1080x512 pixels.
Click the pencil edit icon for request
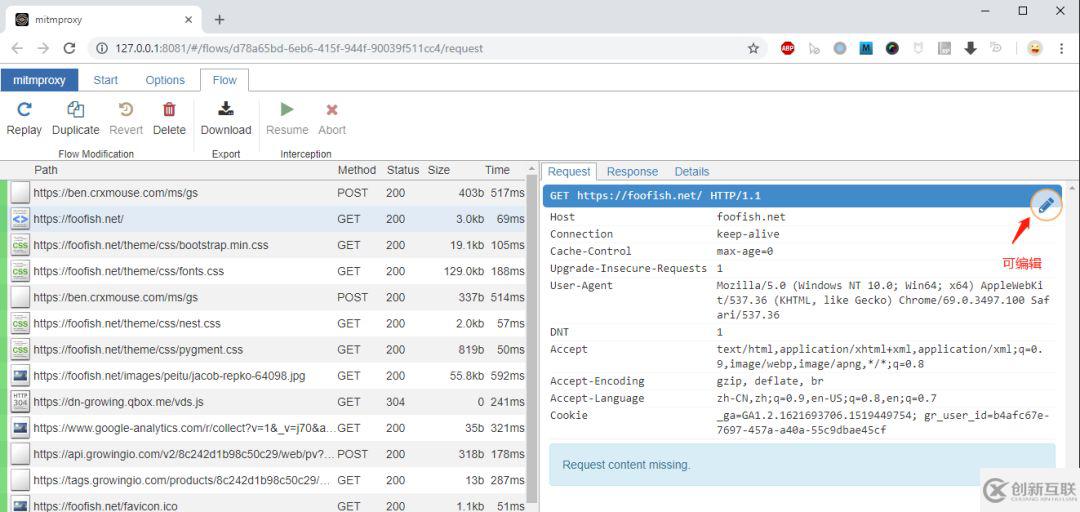point(1046,205)
